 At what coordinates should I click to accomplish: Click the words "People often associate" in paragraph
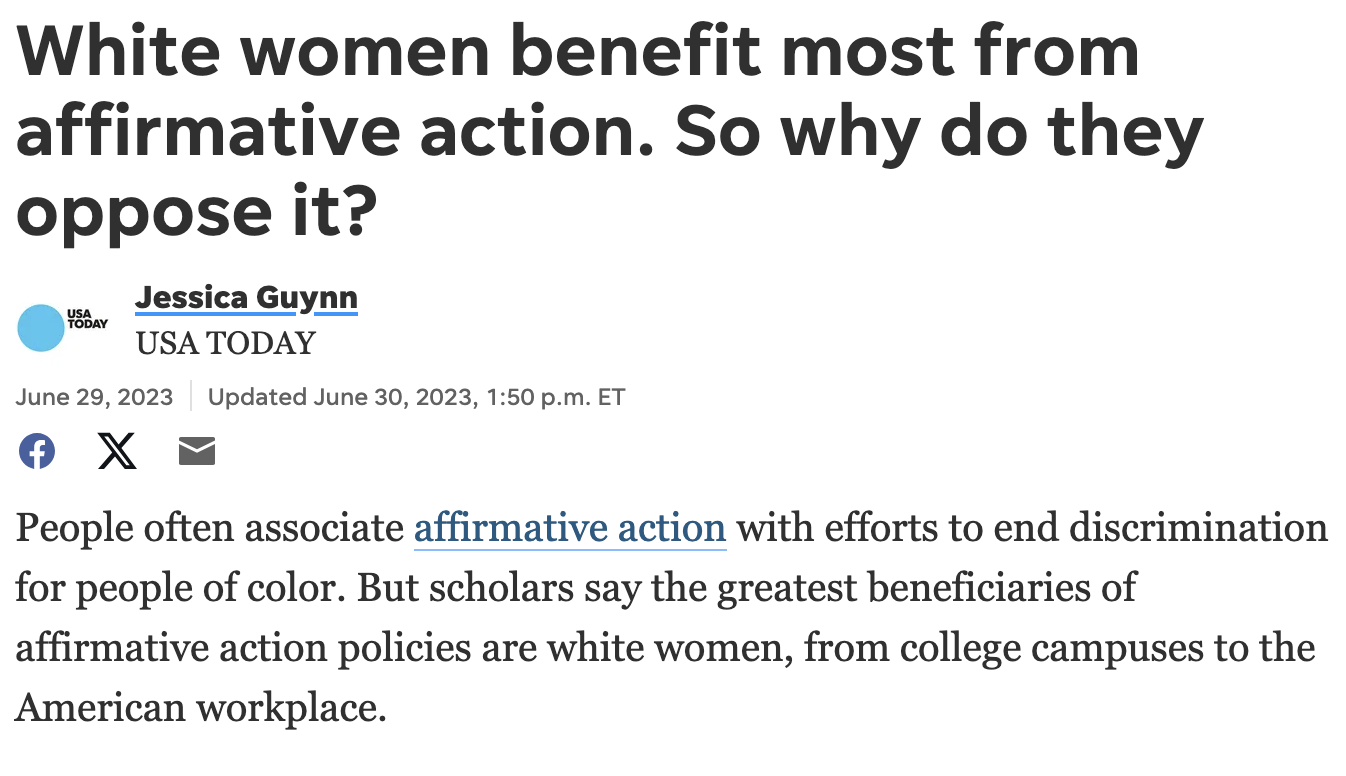(208, 528)
